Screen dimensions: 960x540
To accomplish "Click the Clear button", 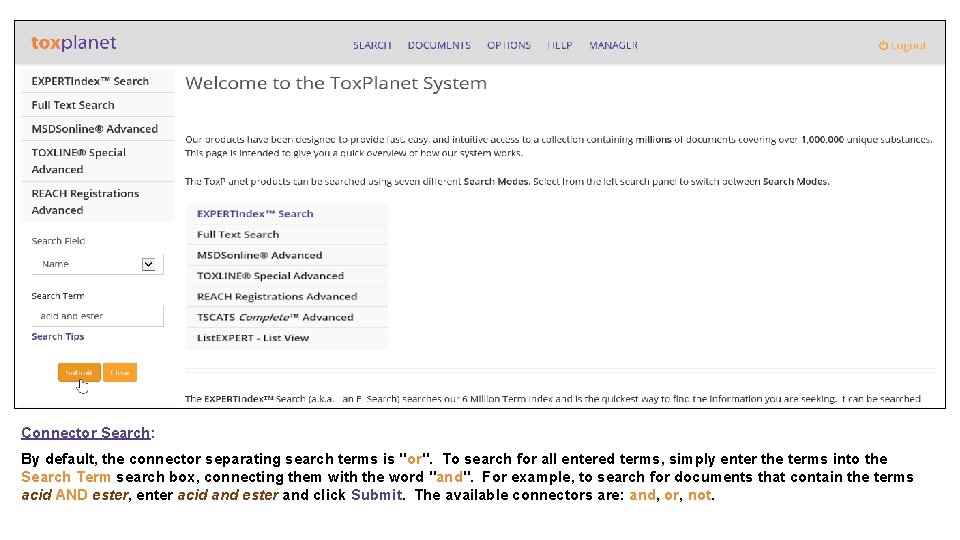I will [x=120, y=372].
